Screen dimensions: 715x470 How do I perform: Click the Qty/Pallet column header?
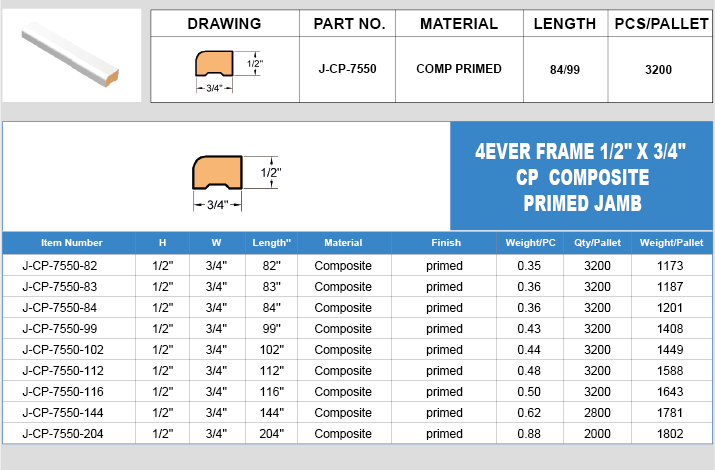(597, 243)
